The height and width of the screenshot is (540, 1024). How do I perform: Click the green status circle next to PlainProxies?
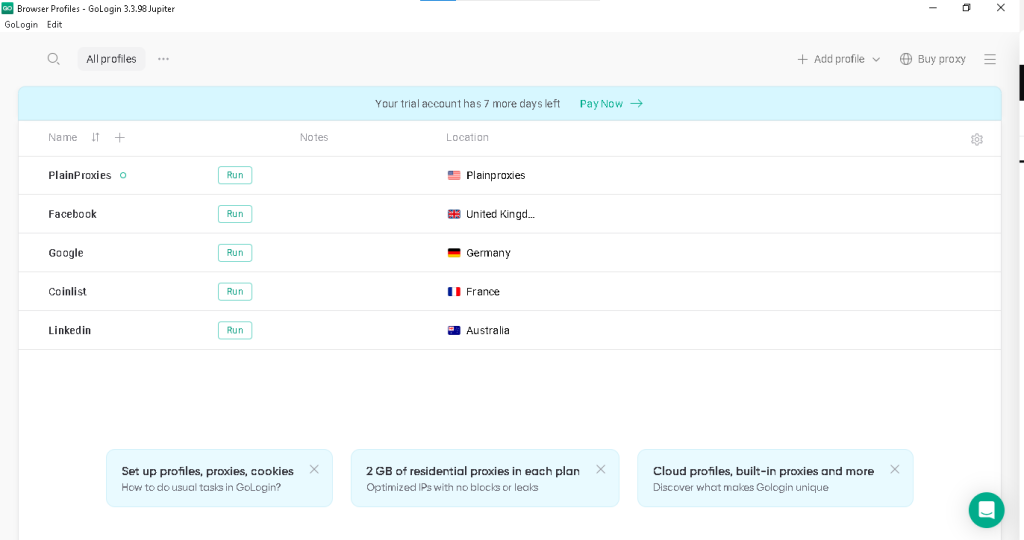pyautogui.click(x=123, y=175)
